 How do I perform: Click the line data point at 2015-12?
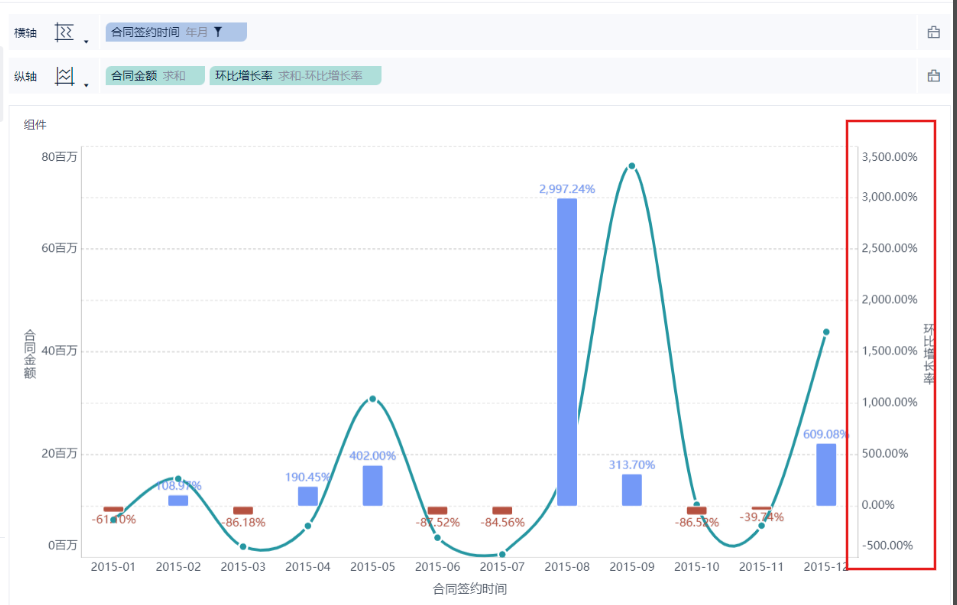pos(826,332)
